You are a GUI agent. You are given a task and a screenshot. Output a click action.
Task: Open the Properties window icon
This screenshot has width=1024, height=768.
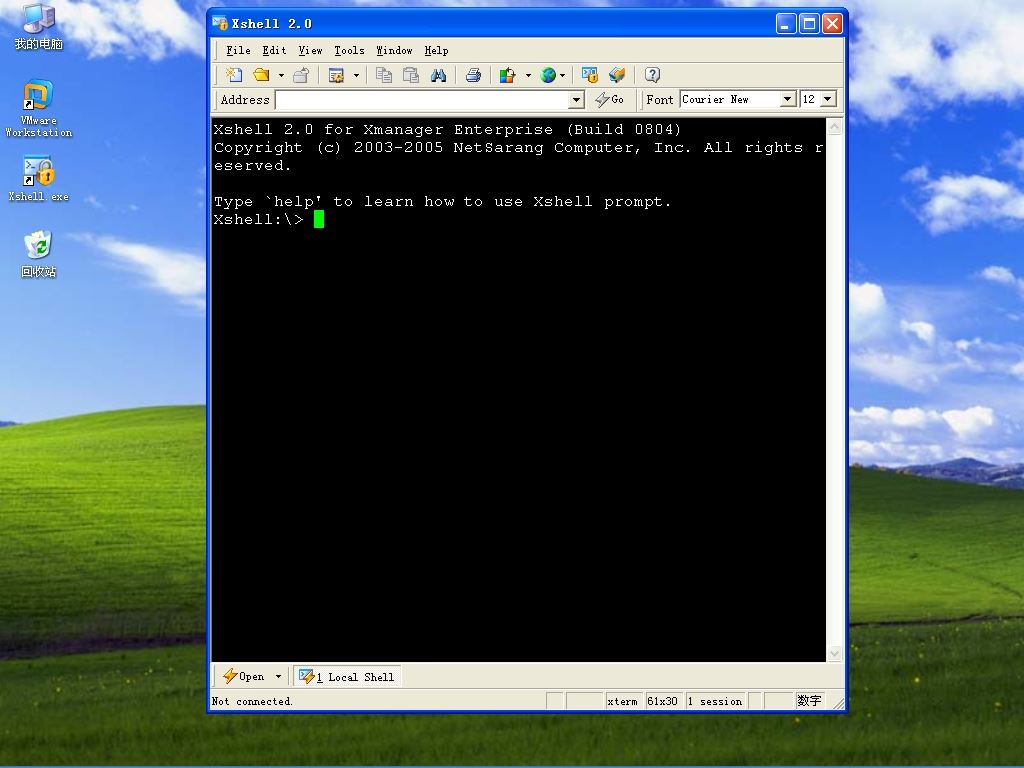(x=336, y=75)
